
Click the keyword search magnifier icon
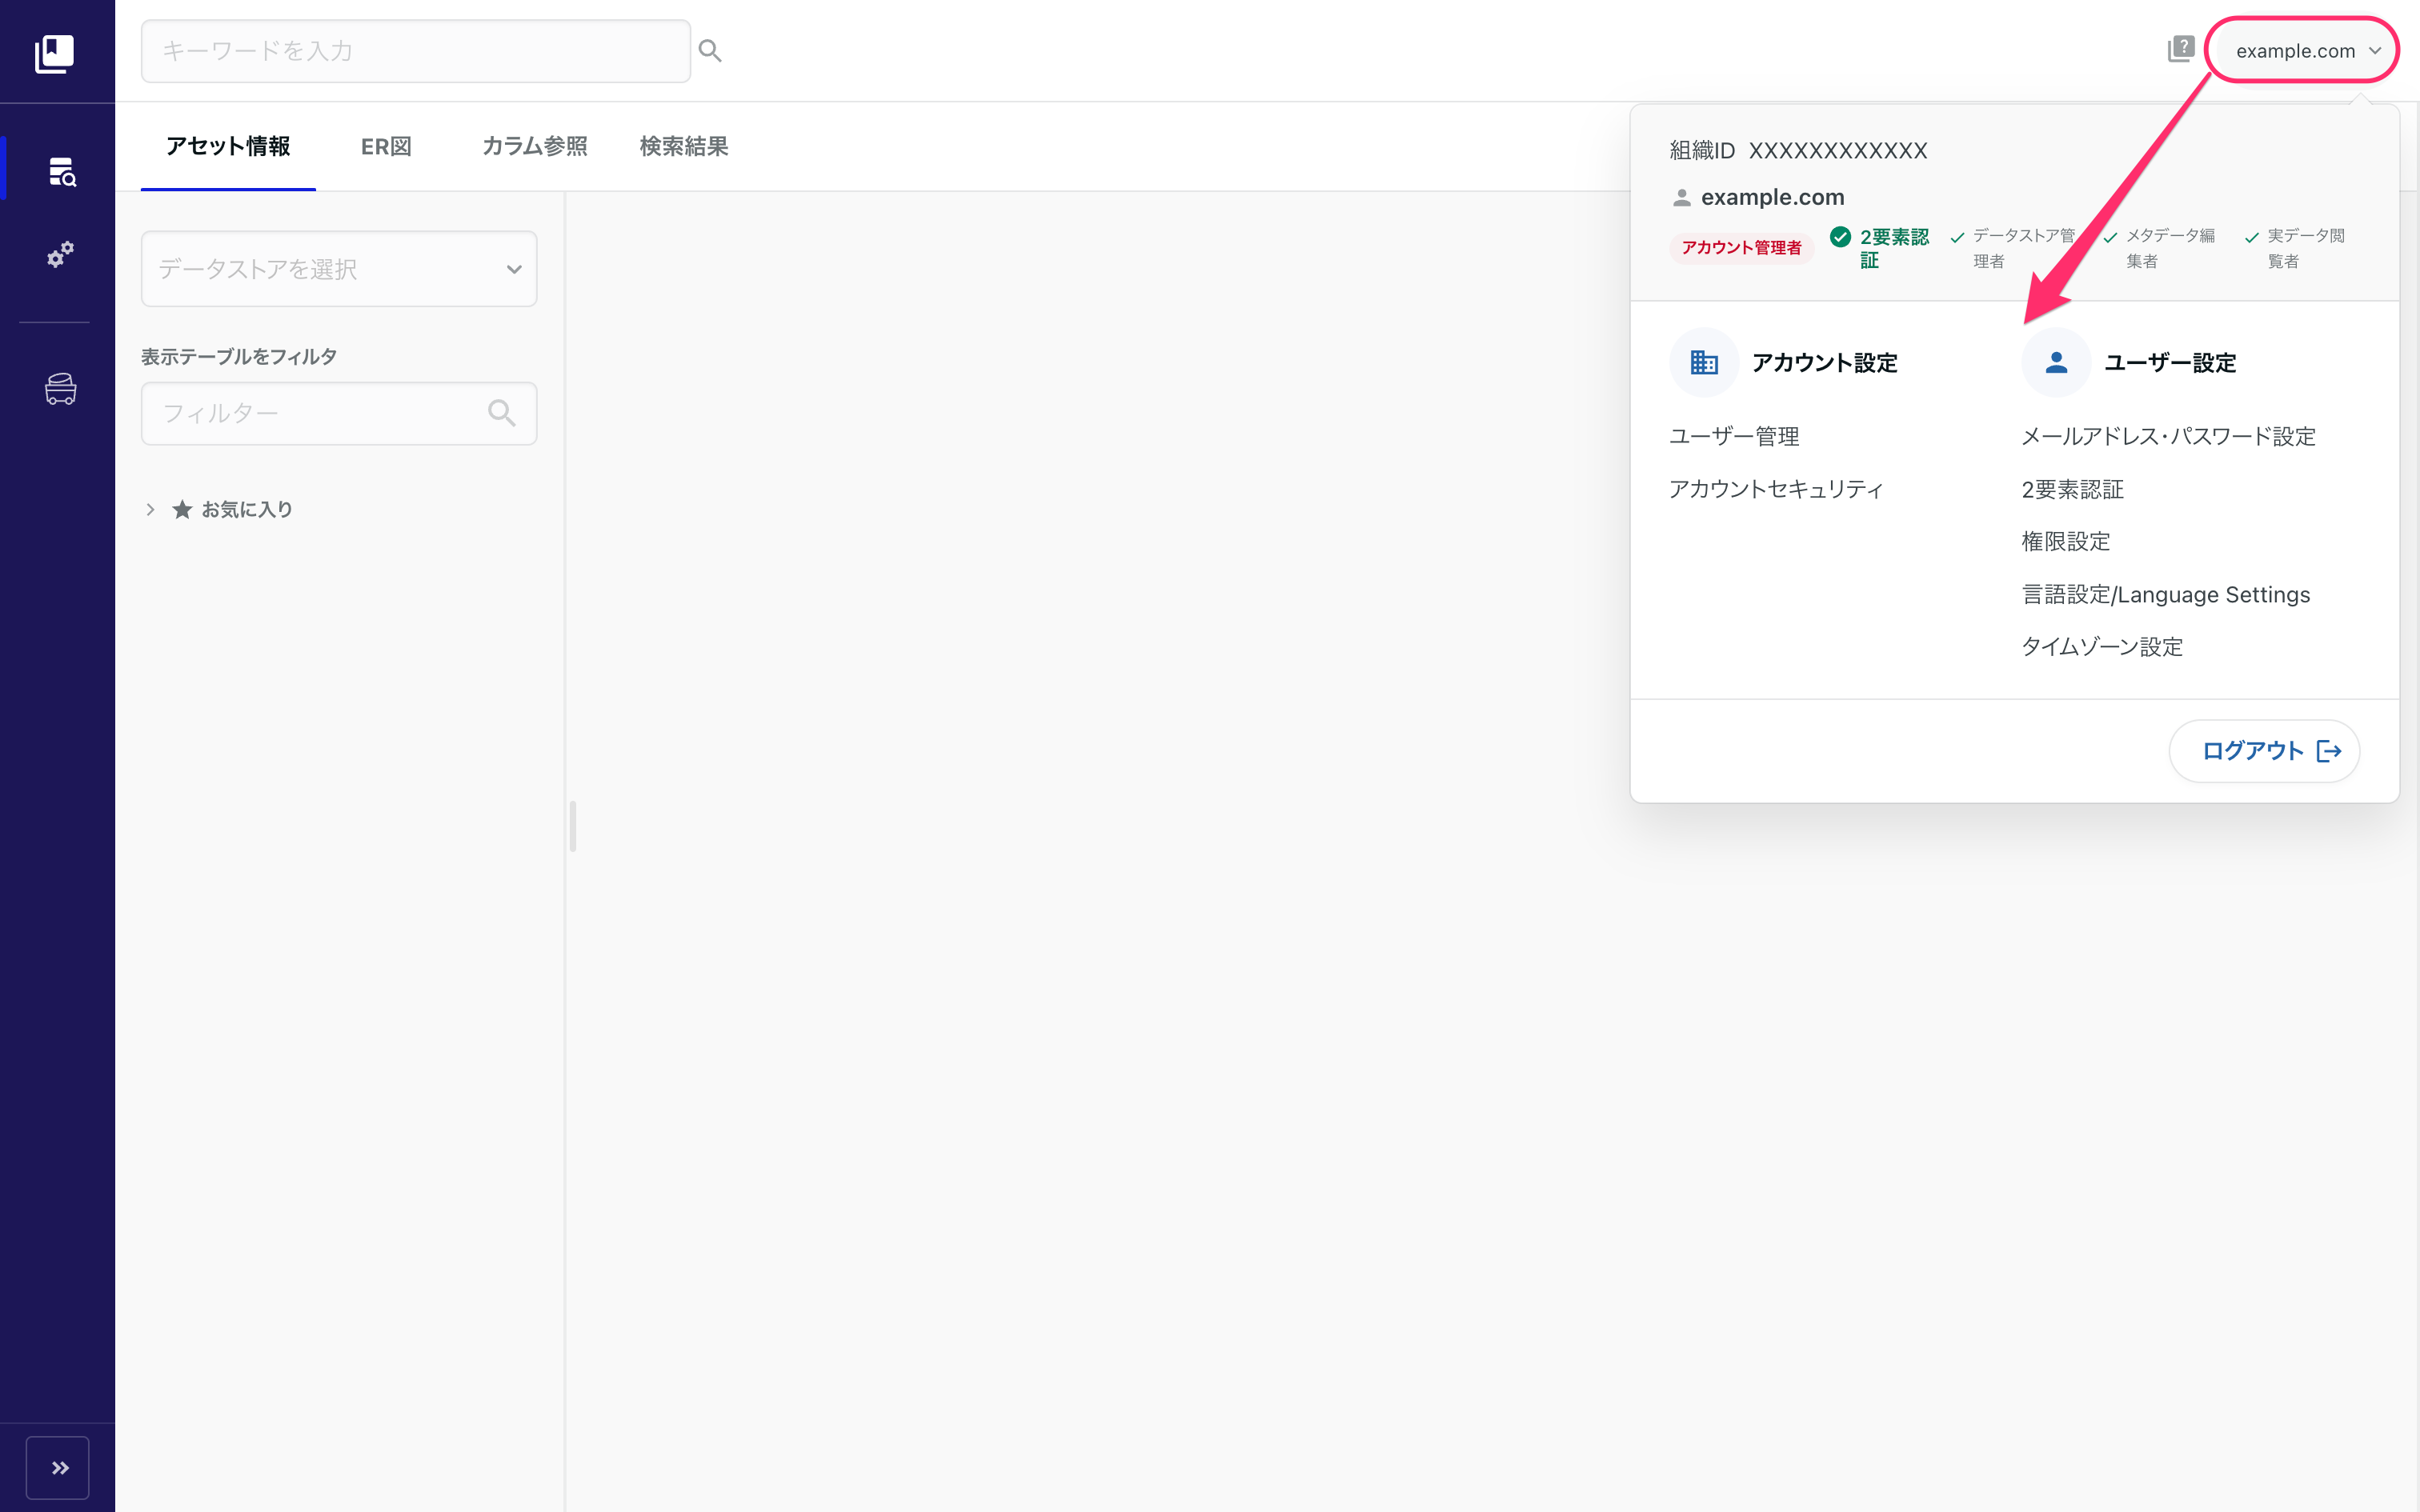coord(710,51)
